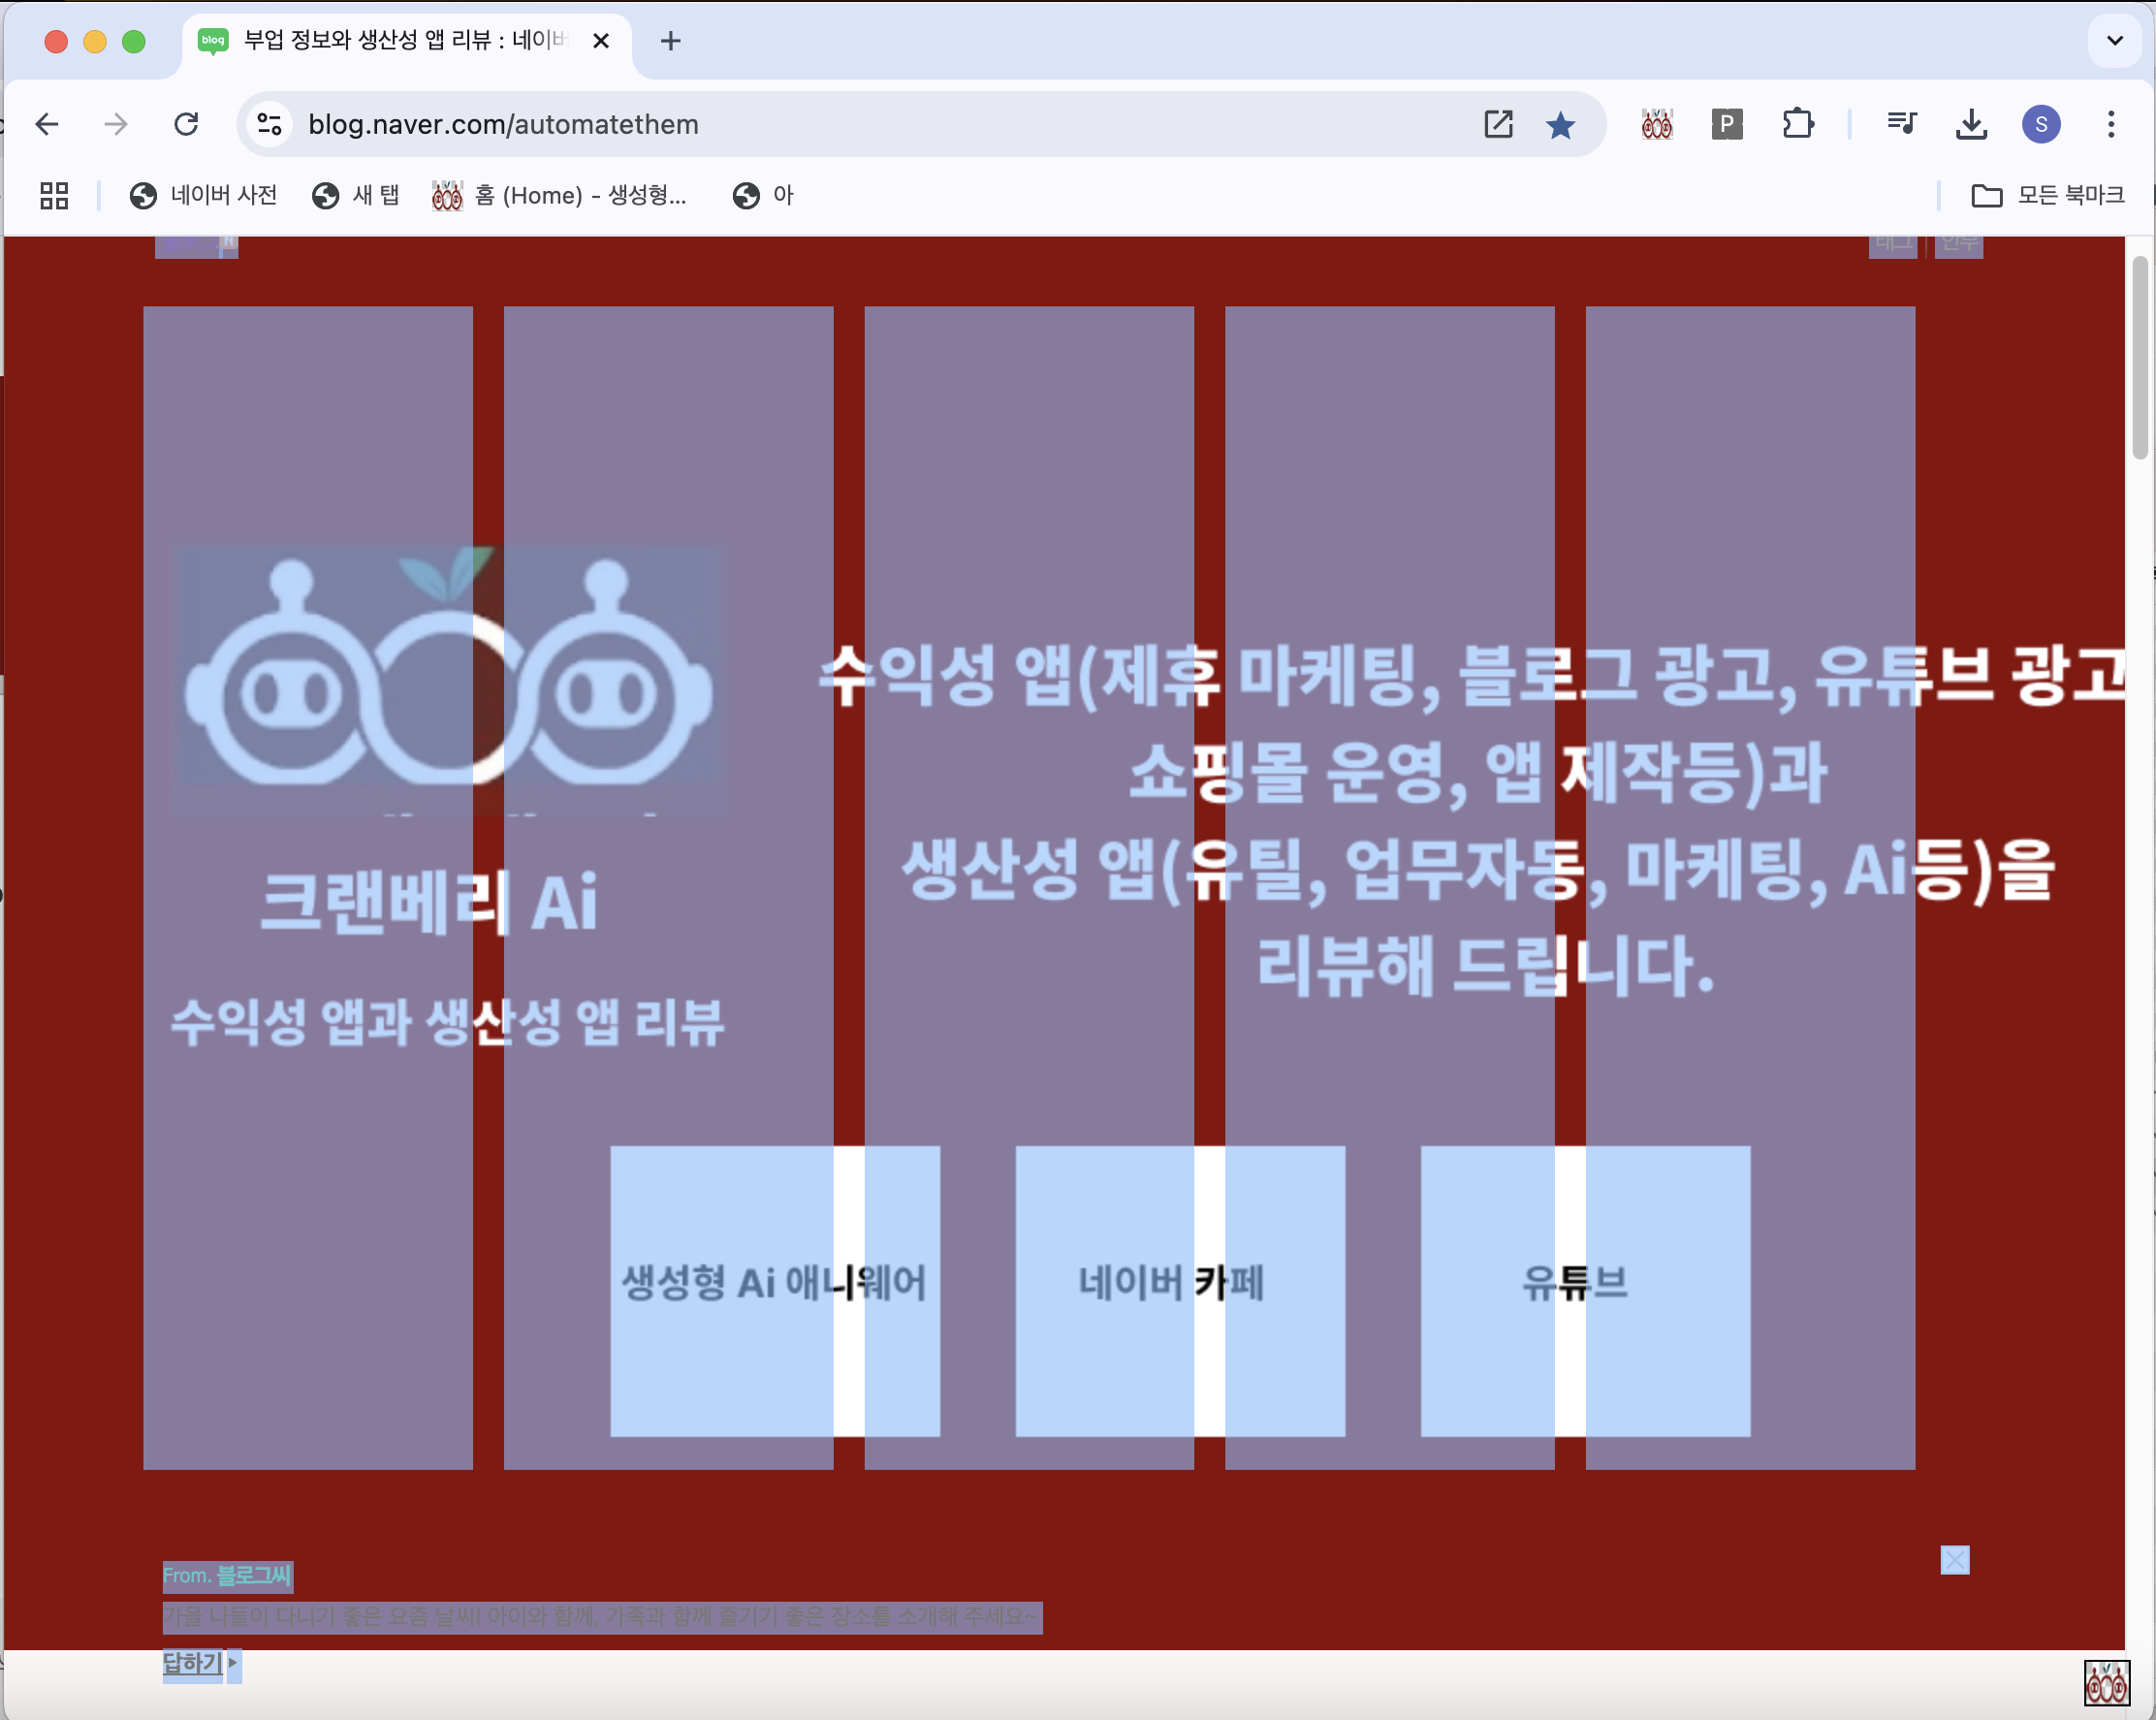The width and height of the screenshot is (2156, 1720).
Task: Toggle the bookmark star for this page
Action: click(1560, 124)
